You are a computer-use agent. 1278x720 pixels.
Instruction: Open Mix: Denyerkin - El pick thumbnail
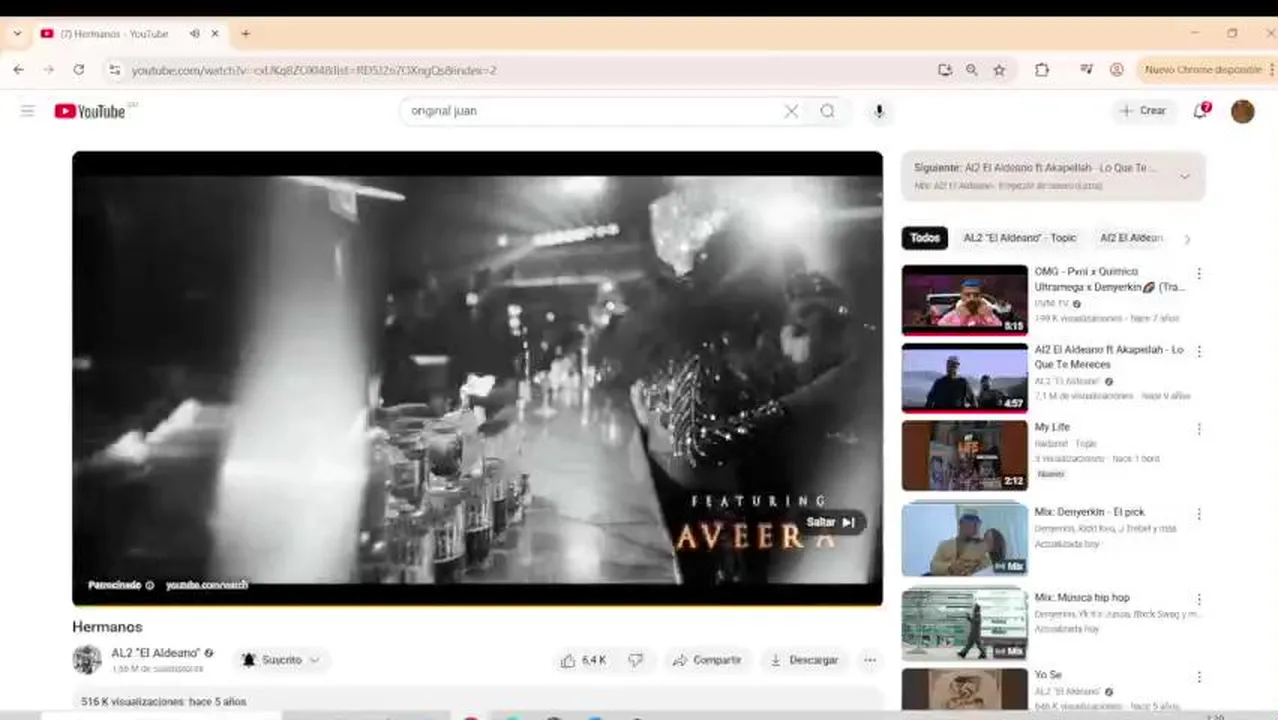[965, 541]
